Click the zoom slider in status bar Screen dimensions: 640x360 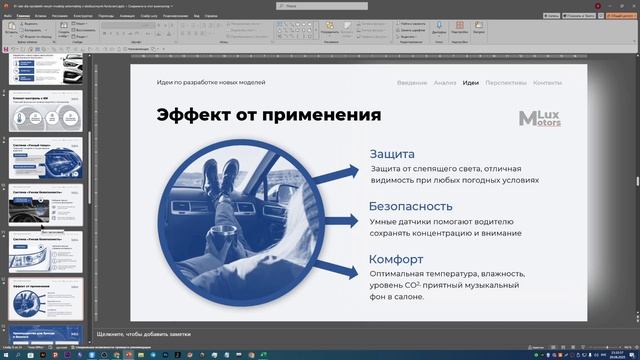point(607,347)
